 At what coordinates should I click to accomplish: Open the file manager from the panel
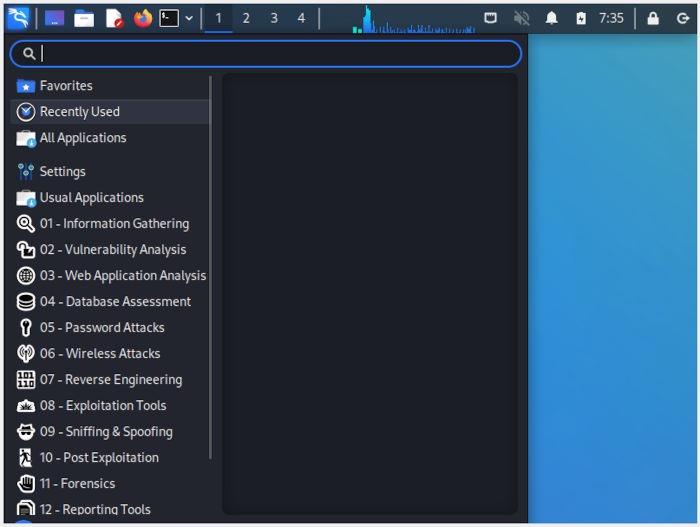84,18
